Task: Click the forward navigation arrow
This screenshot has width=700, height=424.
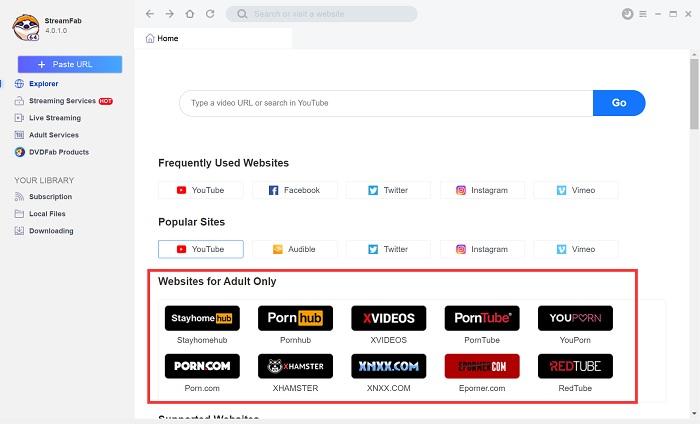Action: point(170,14)
